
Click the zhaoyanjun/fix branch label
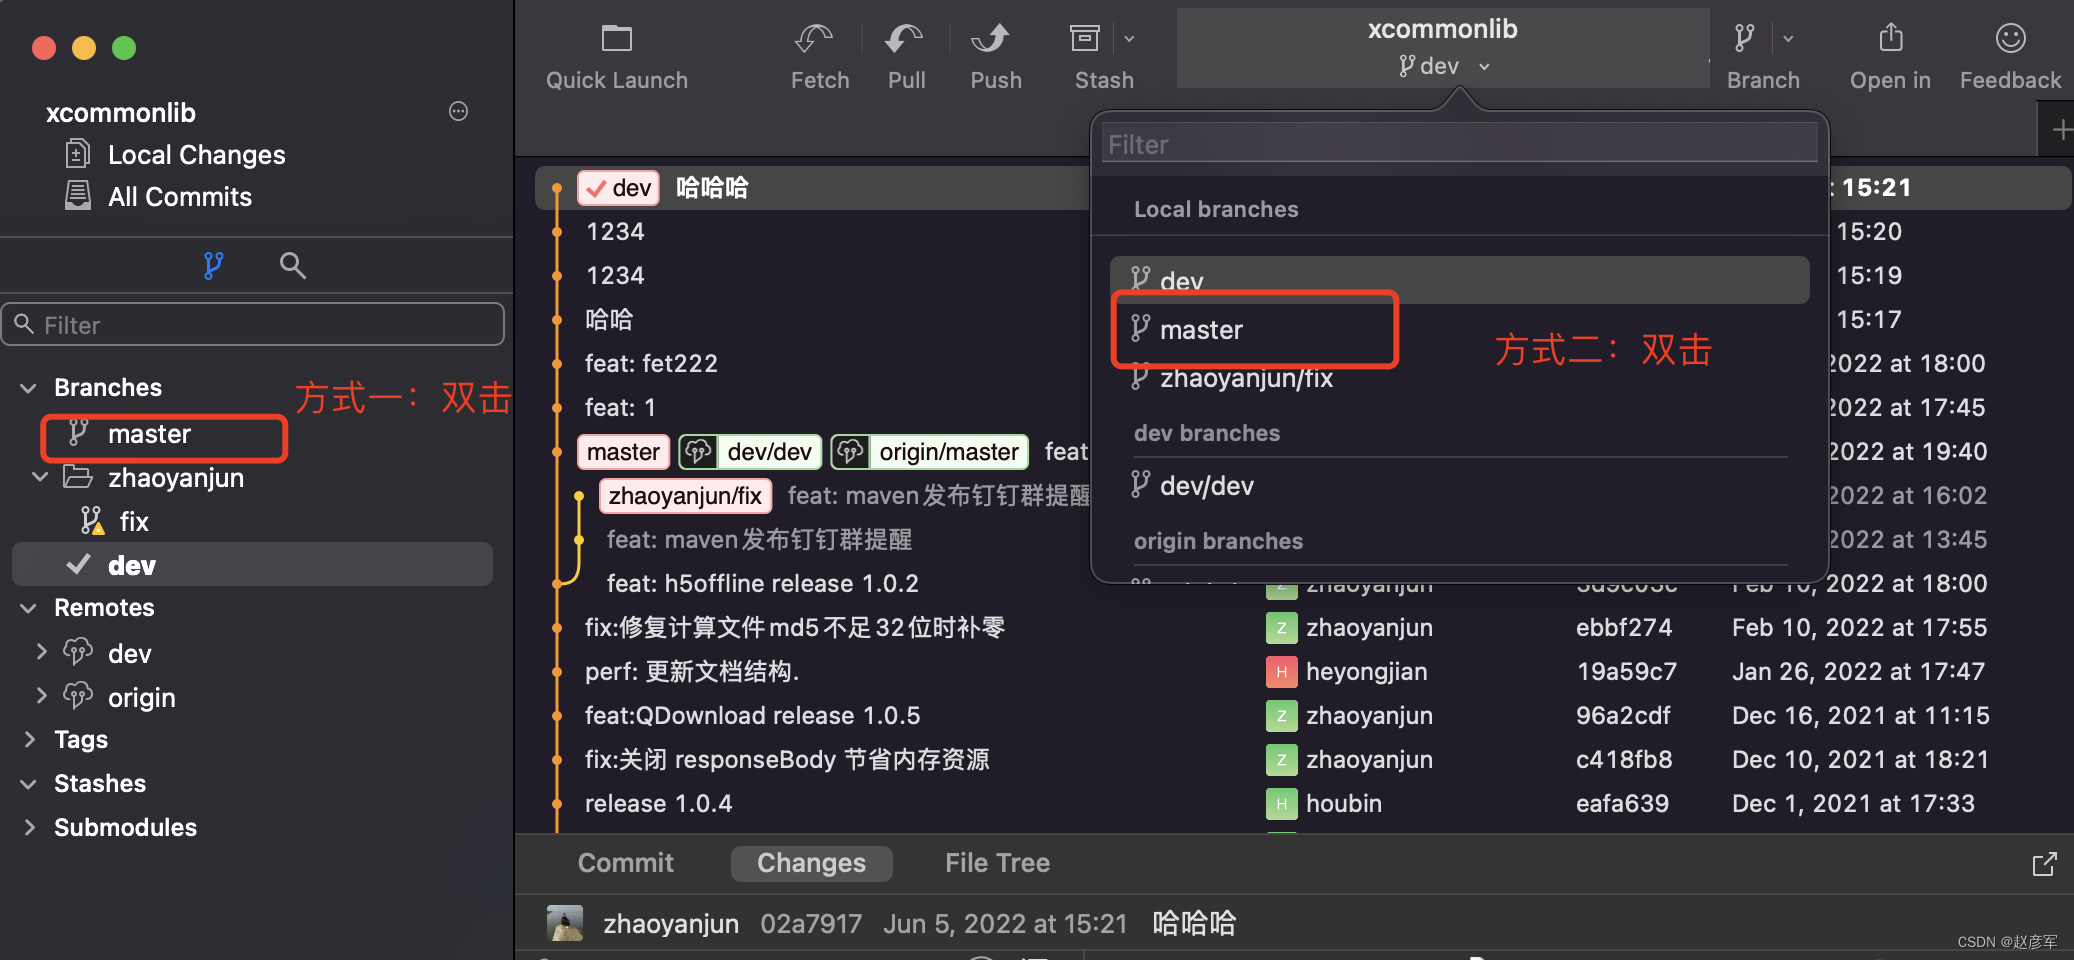[685, 496]
